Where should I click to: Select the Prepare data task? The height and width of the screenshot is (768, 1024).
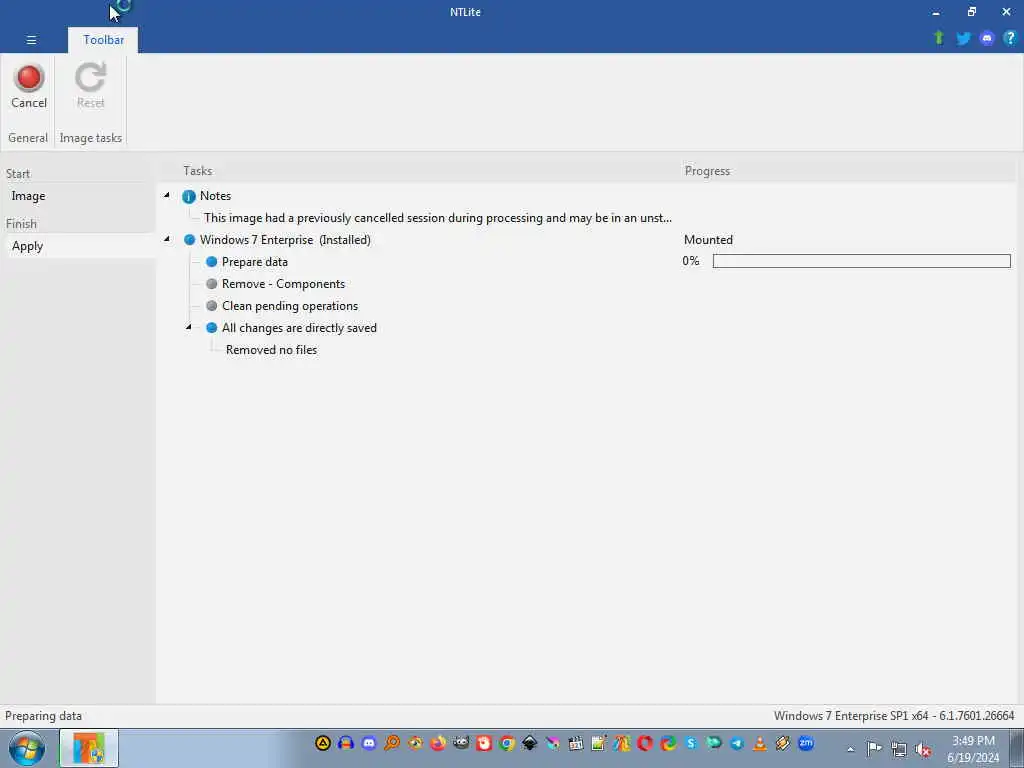255,262
